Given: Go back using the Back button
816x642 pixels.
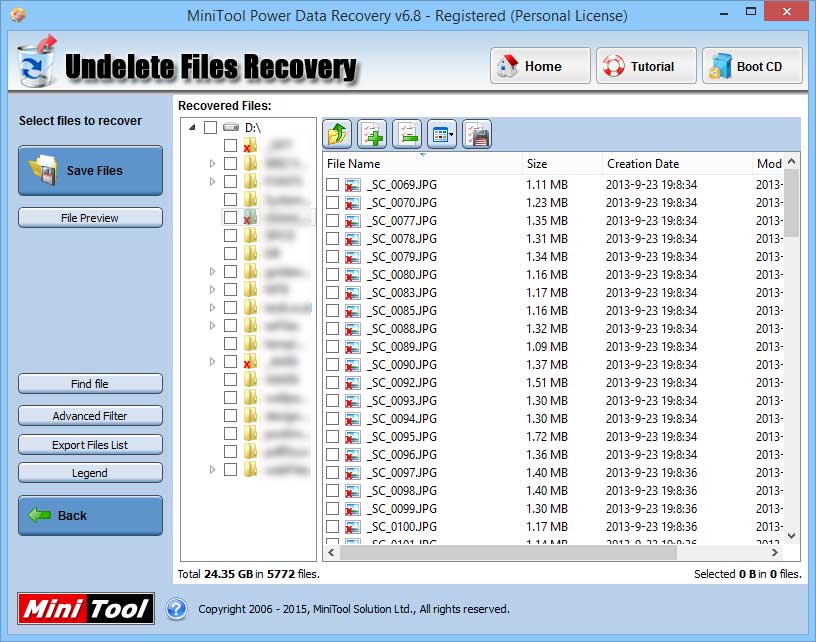Looking at the screenshot, I should (90, 516).
